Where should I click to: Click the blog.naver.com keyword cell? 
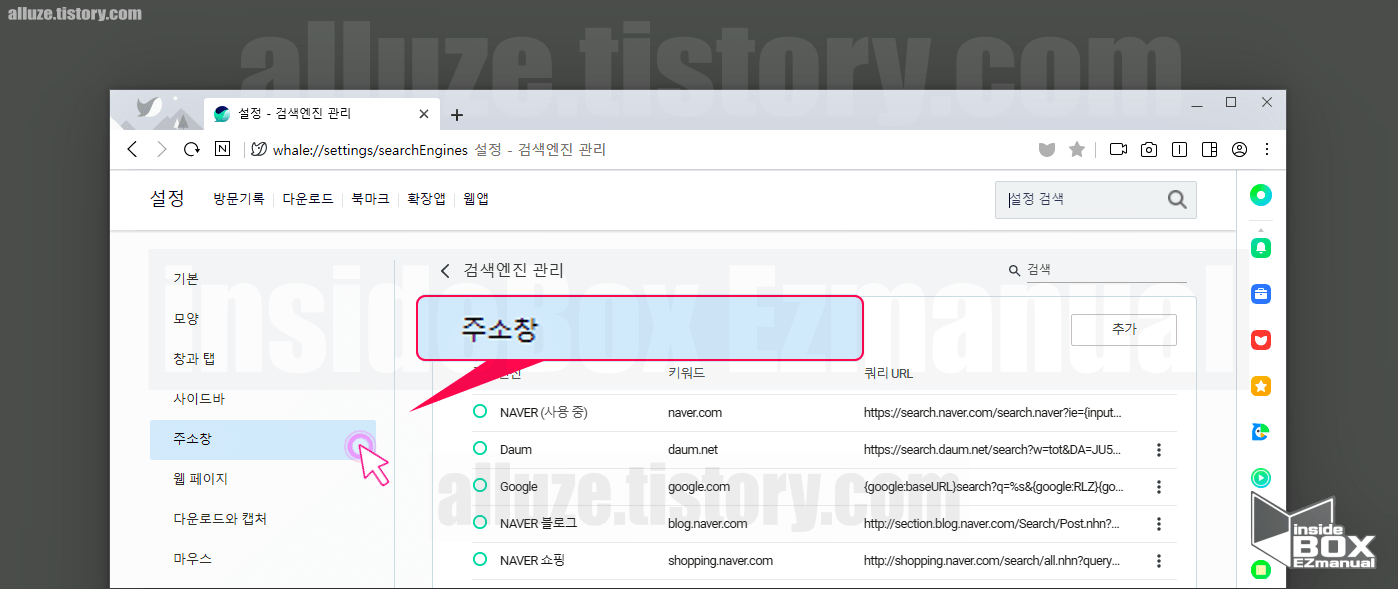pyautogui.click(x=708, y=523)
